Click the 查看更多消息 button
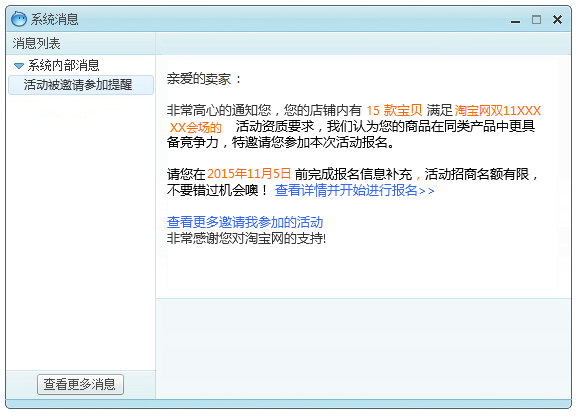580x418 pixels. pyautogui.click(x=80, y=384)
